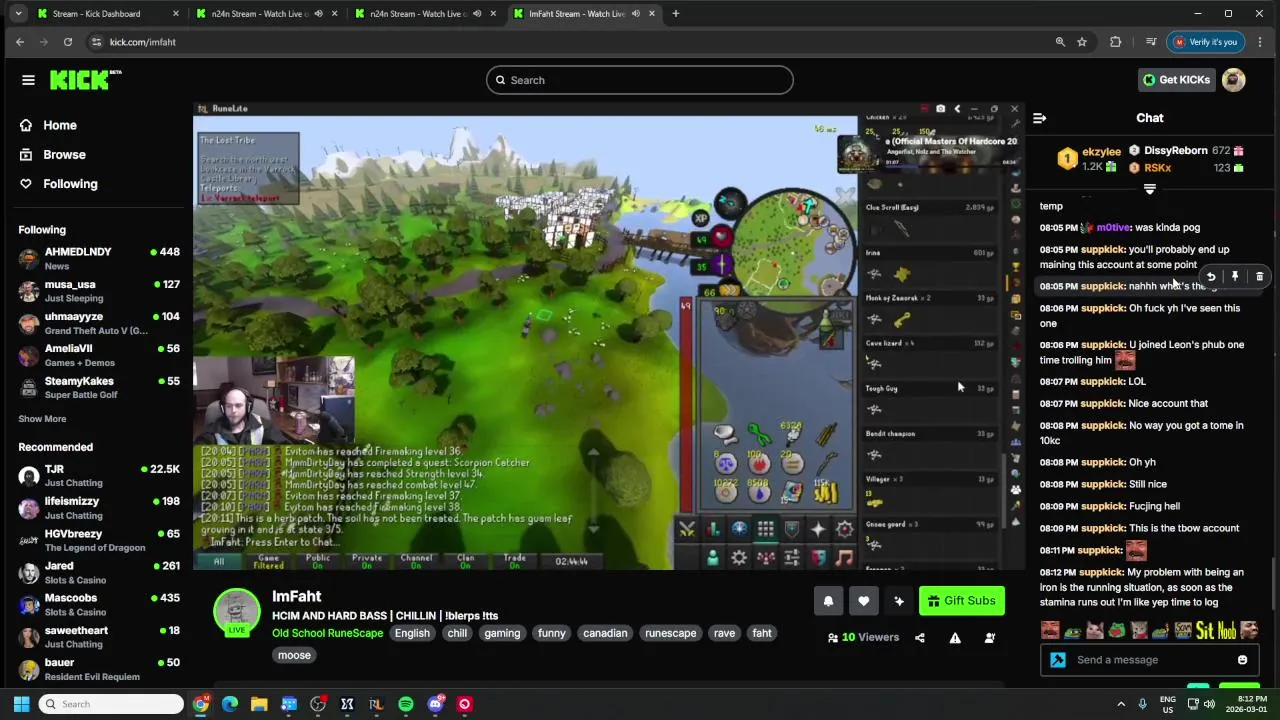Collapse chat with the arrow icon
Viewport: 1280px width, 720px height.
tap(1039, 118)
